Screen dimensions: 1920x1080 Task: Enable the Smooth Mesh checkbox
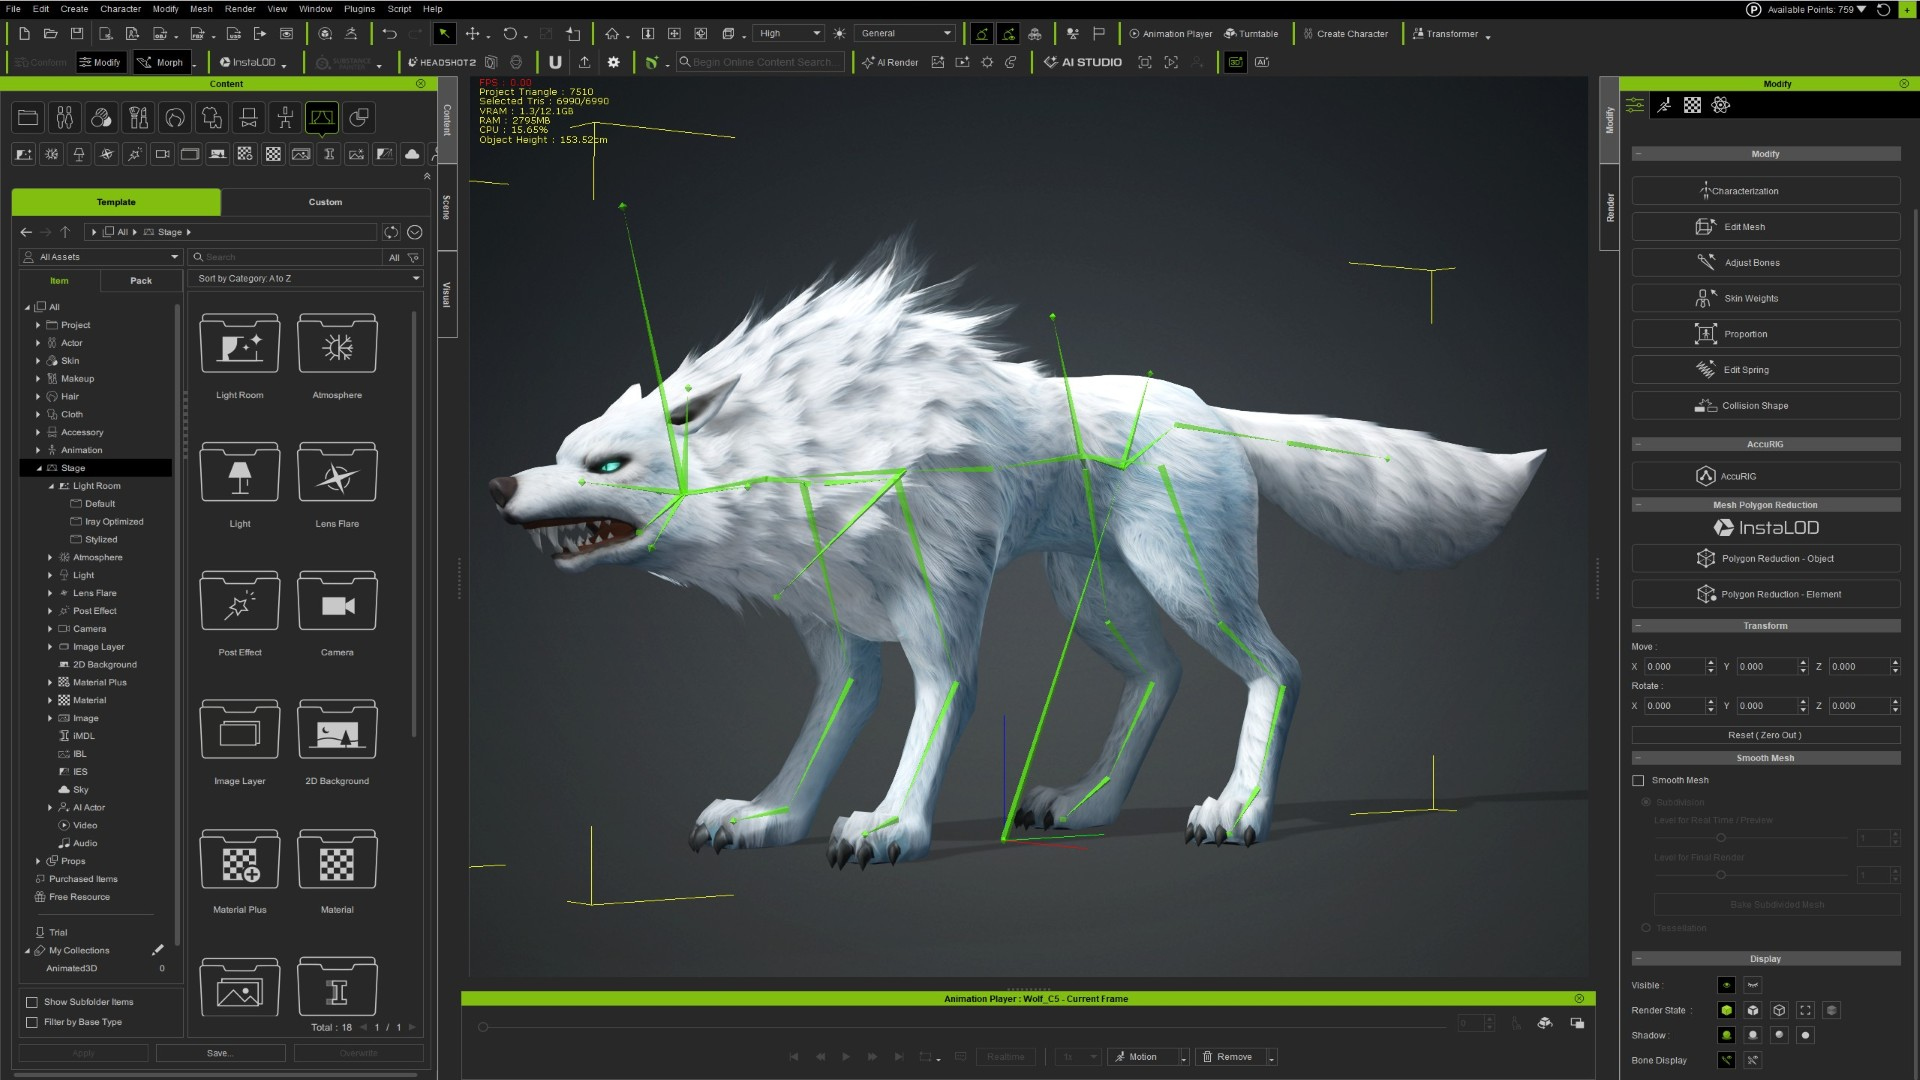coord(1638,781)
